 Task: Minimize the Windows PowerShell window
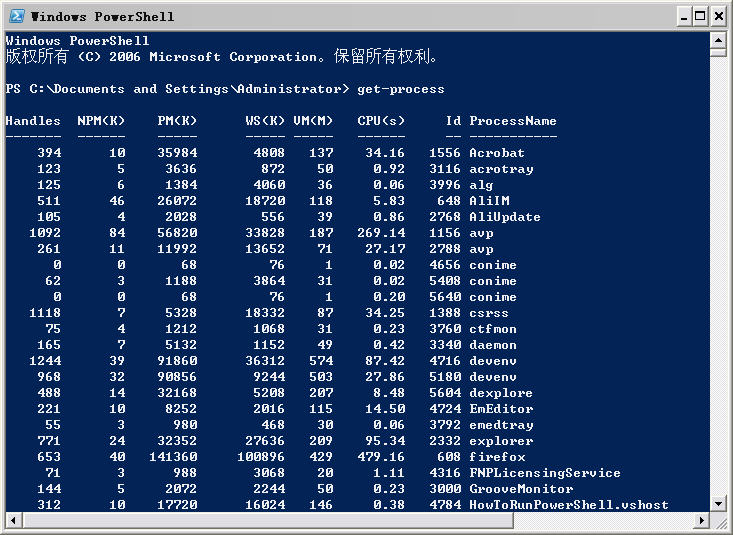[684, 17]
